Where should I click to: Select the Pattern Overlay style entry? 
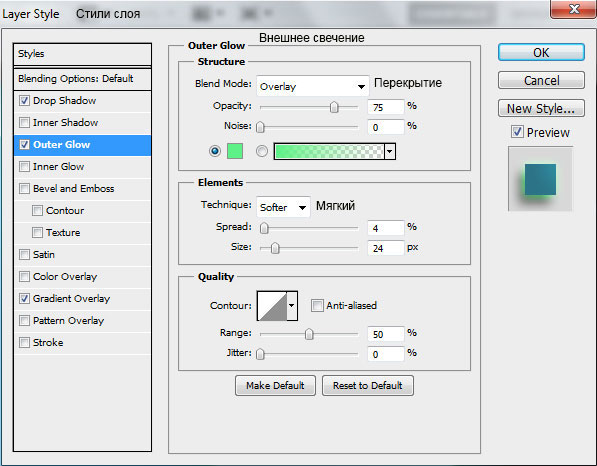tap(82, 321)
